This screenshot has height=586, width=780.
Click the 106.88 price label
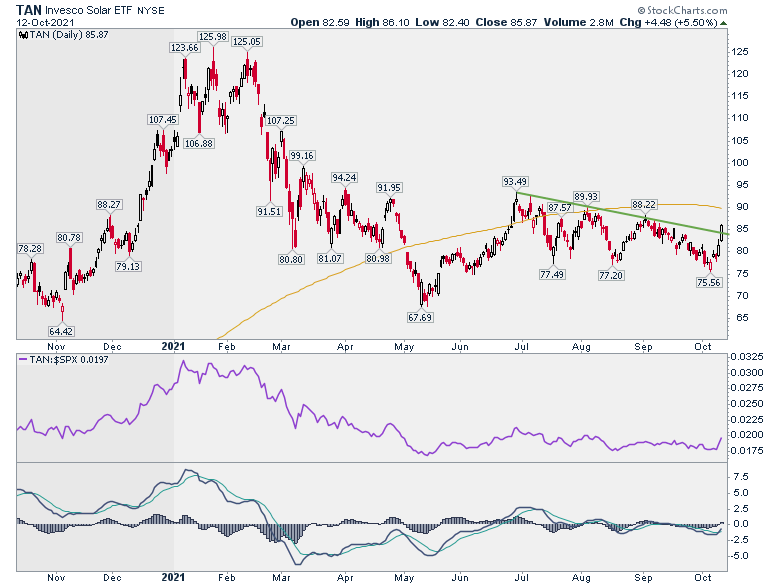coord(198,143)
